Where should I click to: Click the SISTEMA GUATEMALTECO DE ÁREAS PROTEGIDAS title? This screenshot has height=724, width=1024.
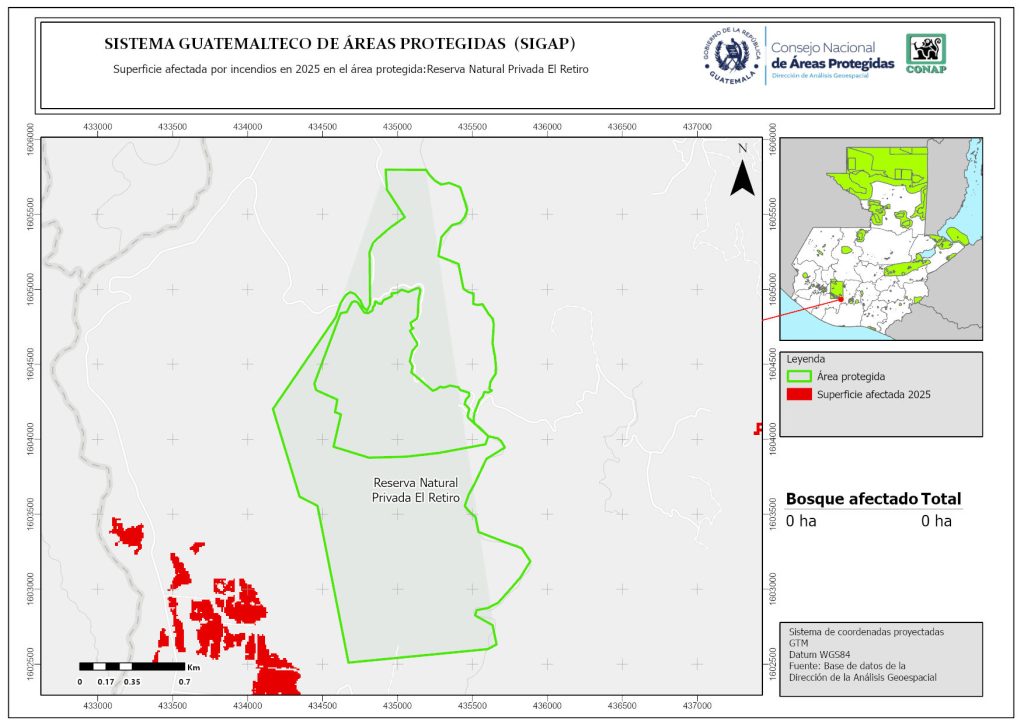tap(339, 44)
